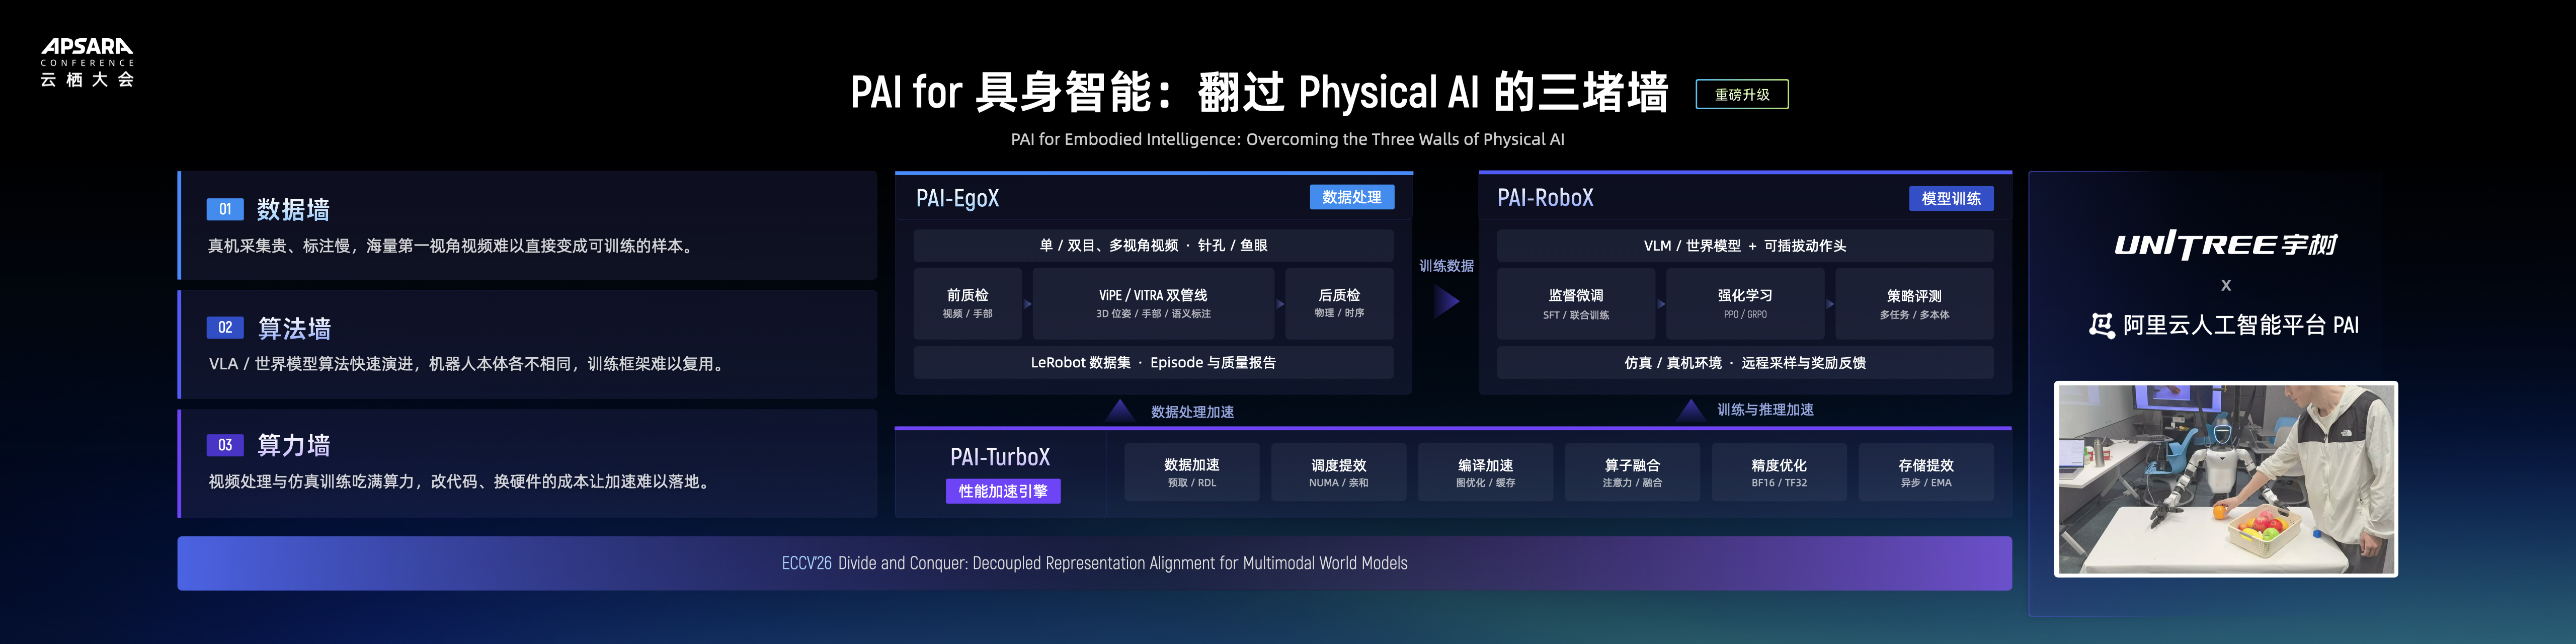Click the up triangle beside 数据处理加速

(x=1120, y=410)
